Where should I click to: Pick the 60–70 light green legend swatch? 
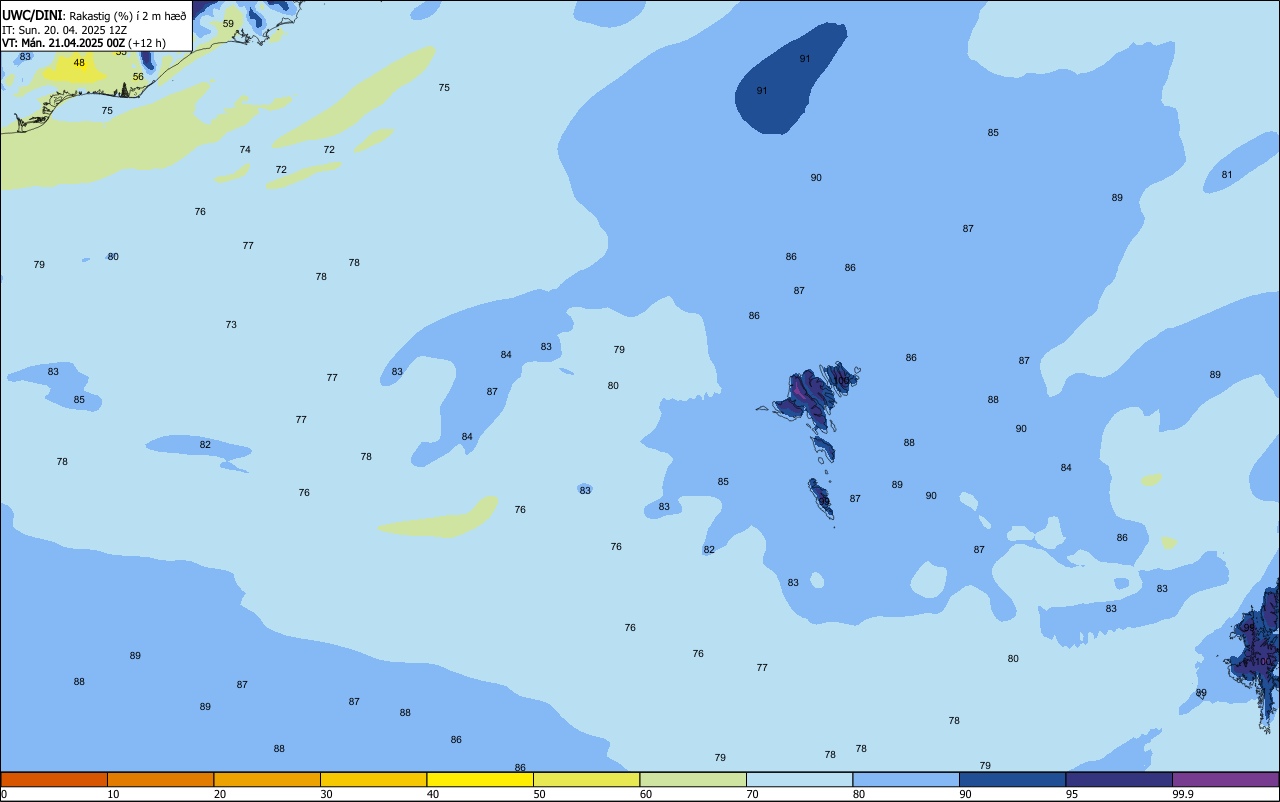[x=693, y=779]
